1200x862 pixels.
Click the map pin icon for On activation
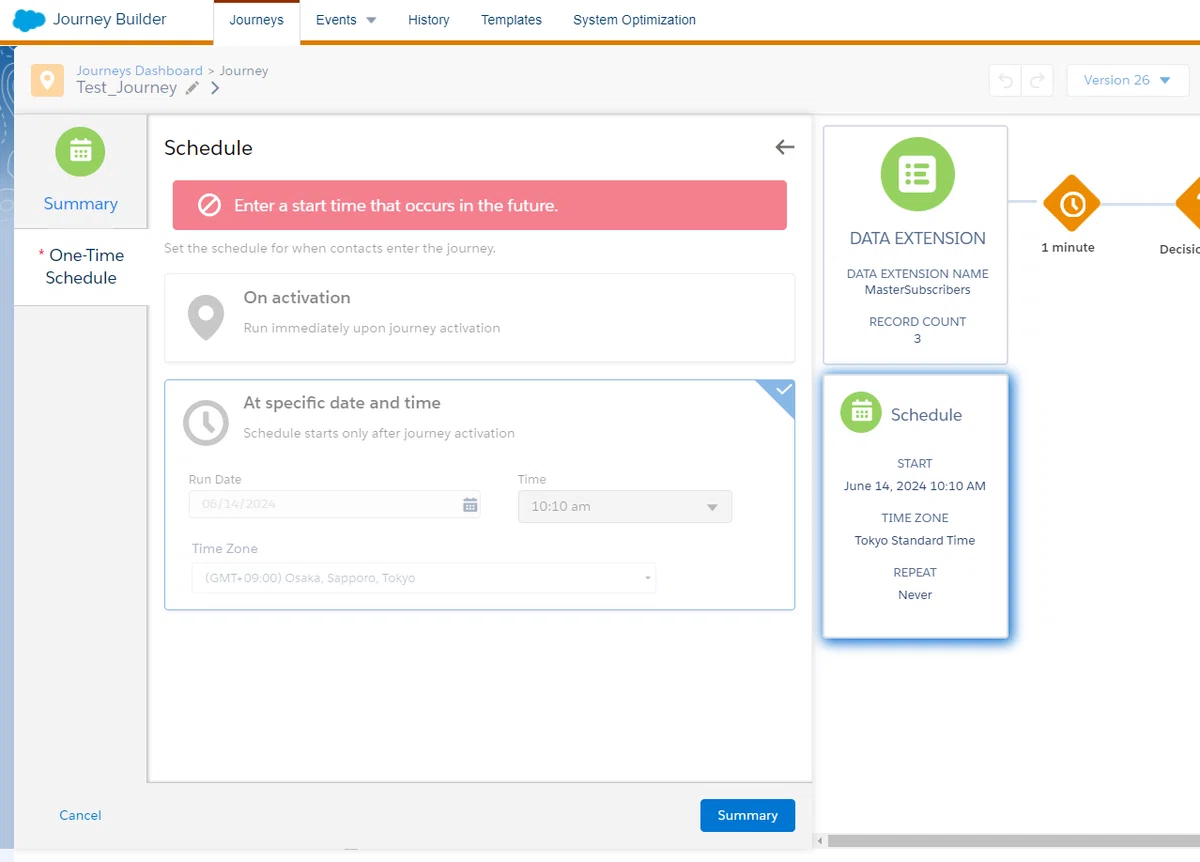[x=206, y=317]
